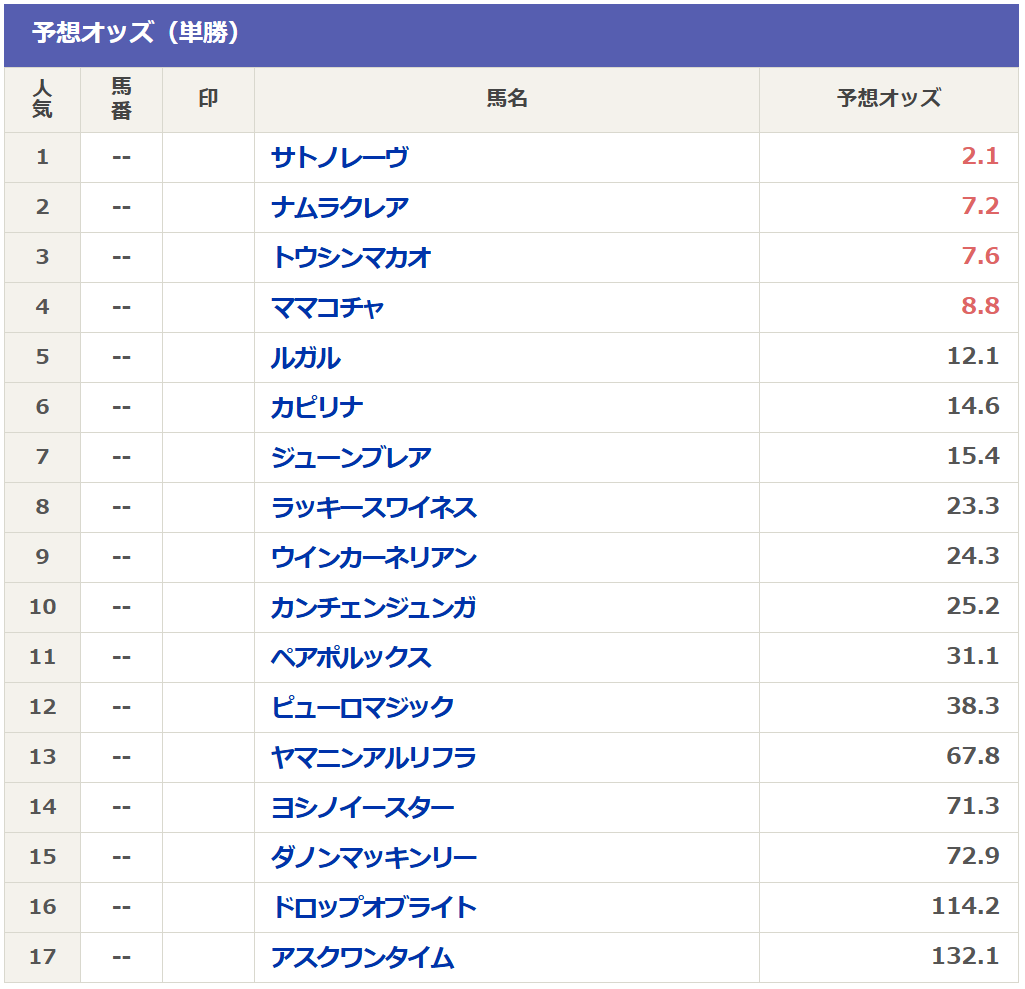Open ペアポルックス horse page
This screenshot has width=1025, height=989.
click(x=351, y=657)
